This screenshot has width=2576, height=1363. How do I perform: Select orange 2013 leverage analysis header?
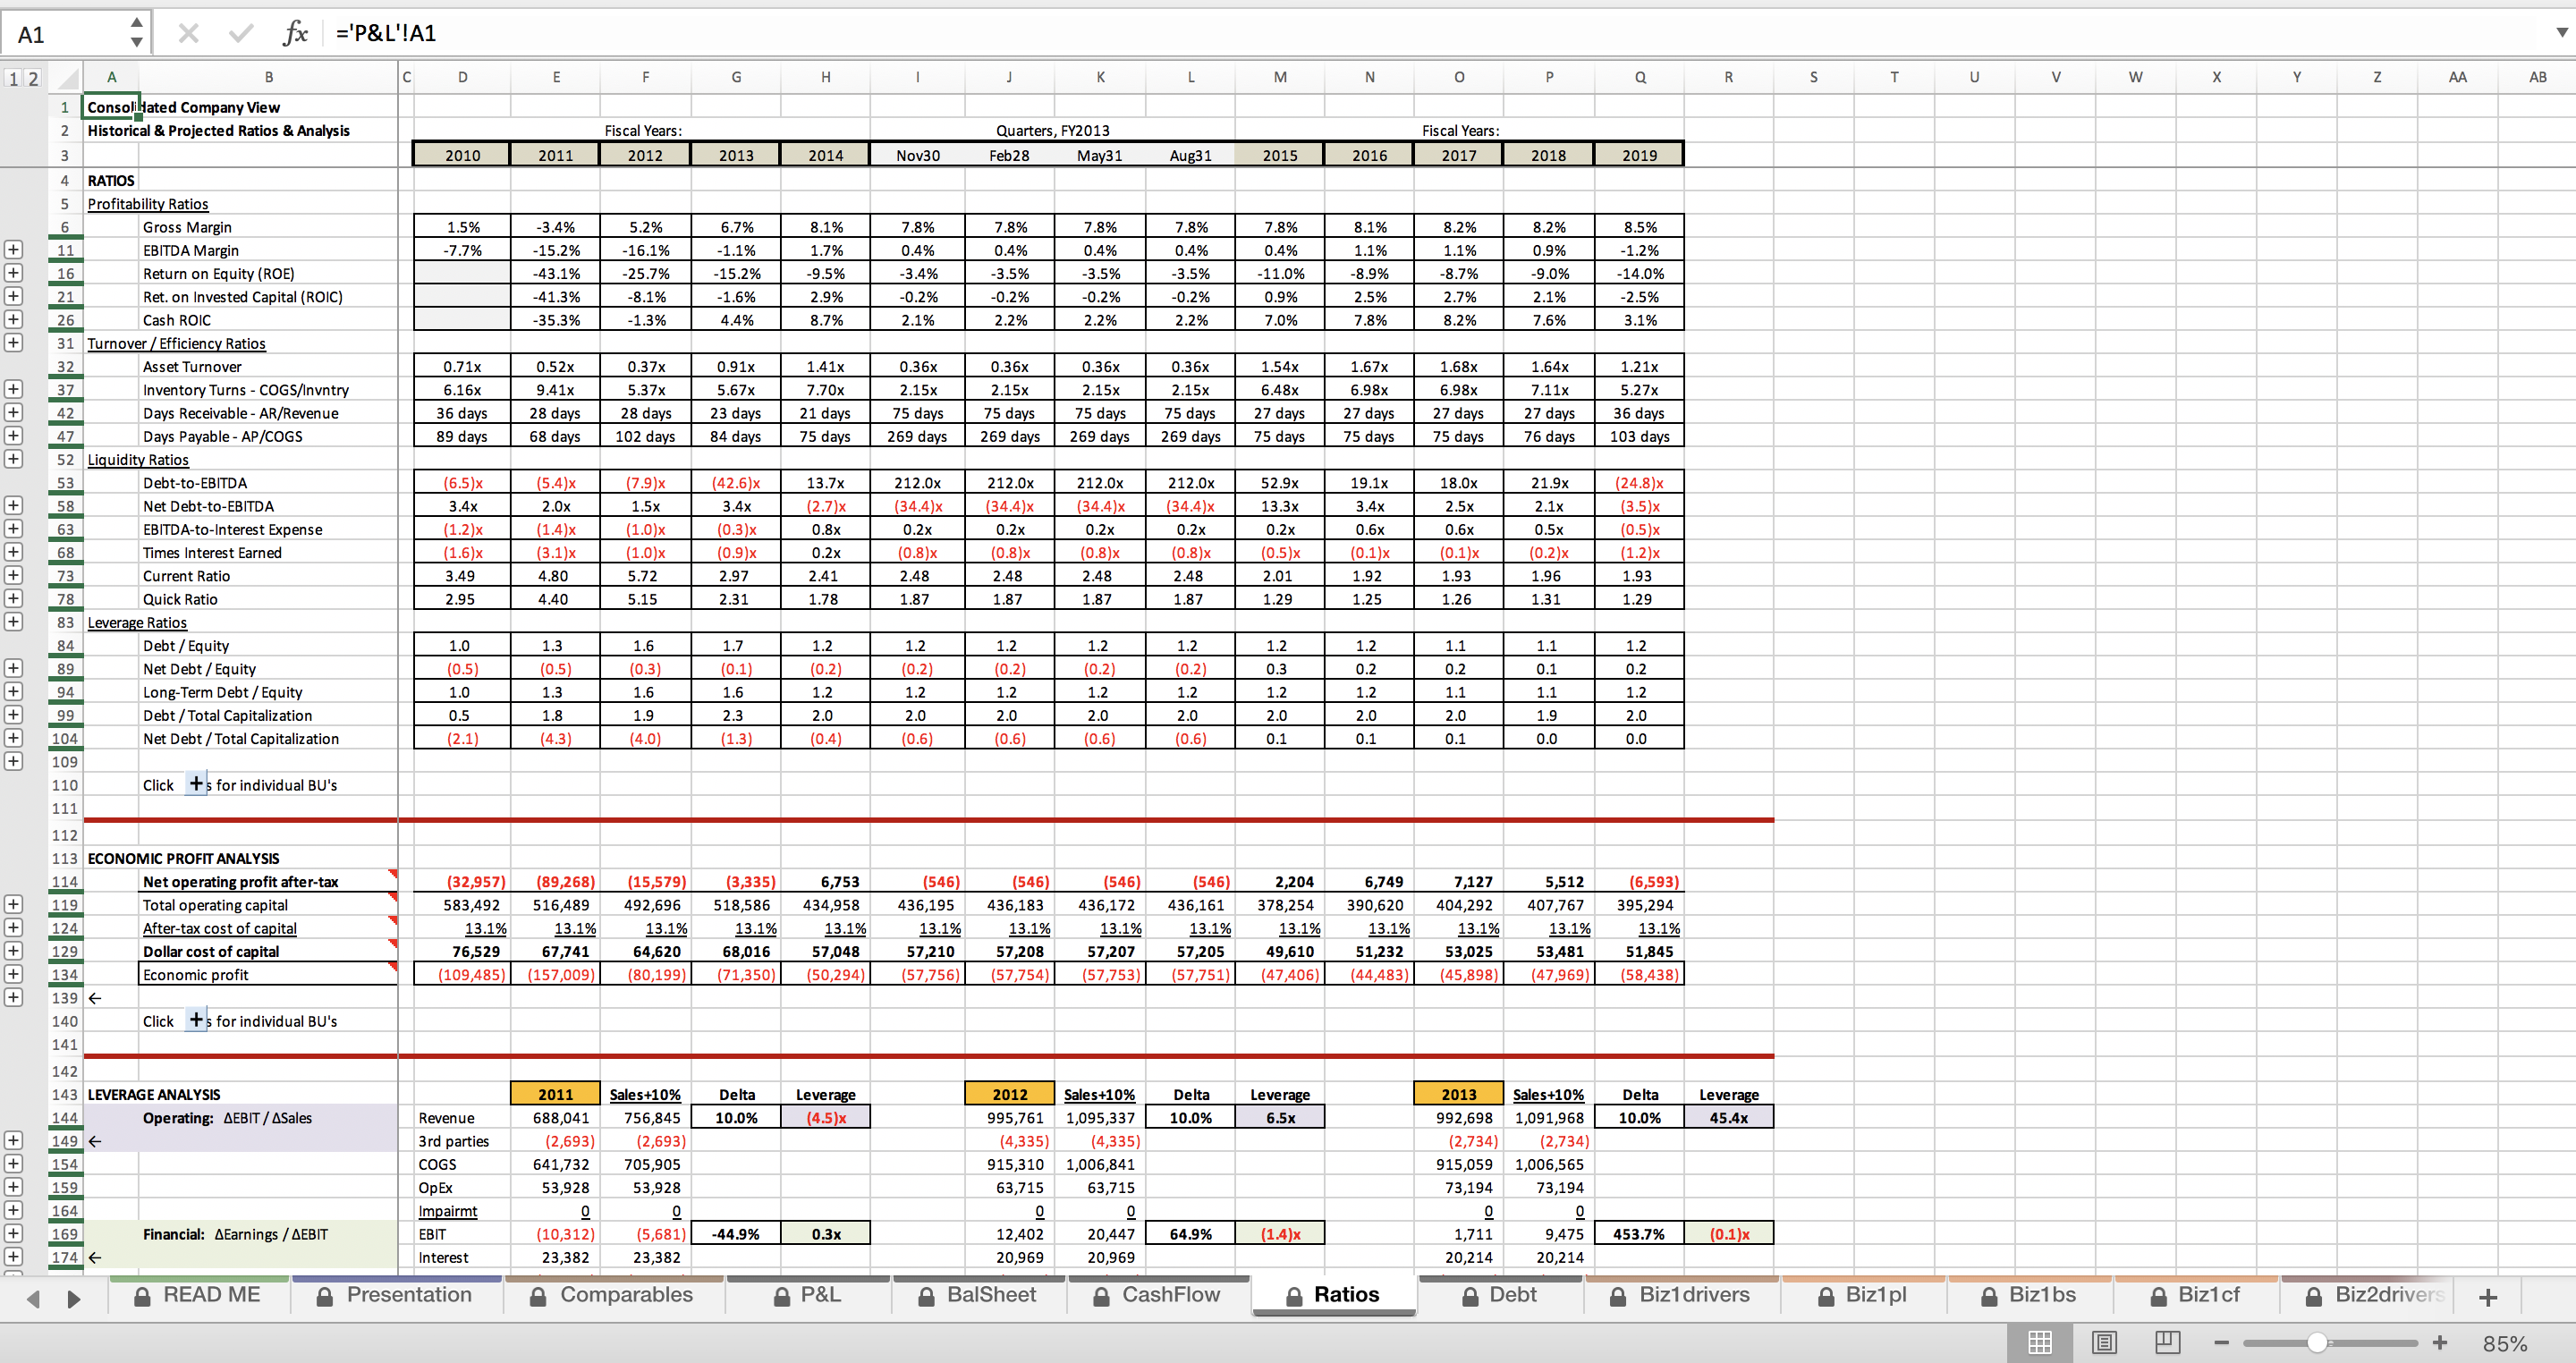[1458, 1094]
